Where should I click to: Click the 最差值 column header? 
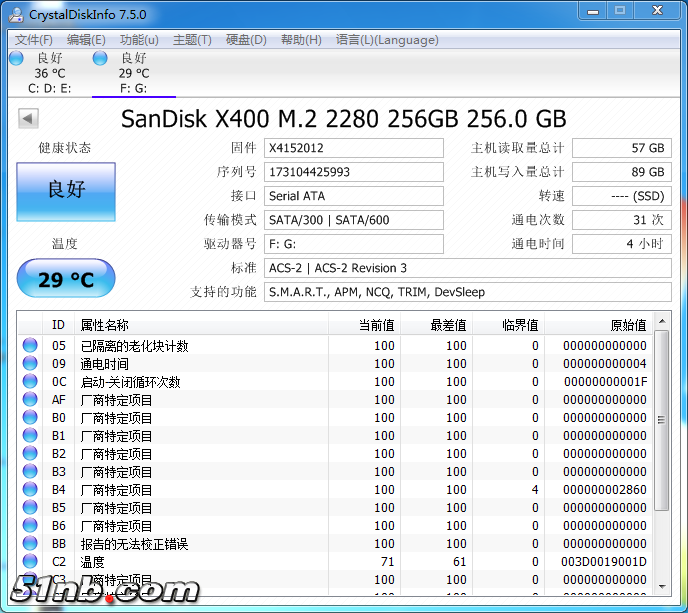click(x=437, y=325)
